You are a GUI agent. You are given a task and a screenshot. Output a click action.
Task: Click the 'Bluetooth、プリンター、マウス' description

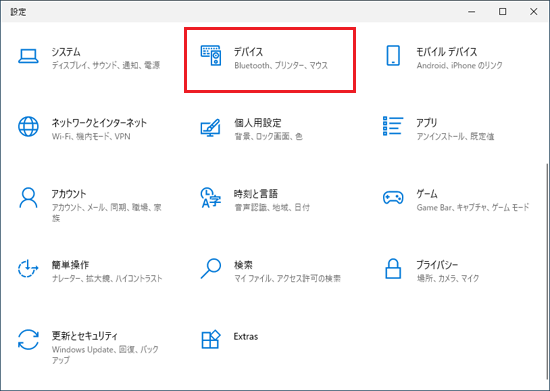click(x=281, y=66)
